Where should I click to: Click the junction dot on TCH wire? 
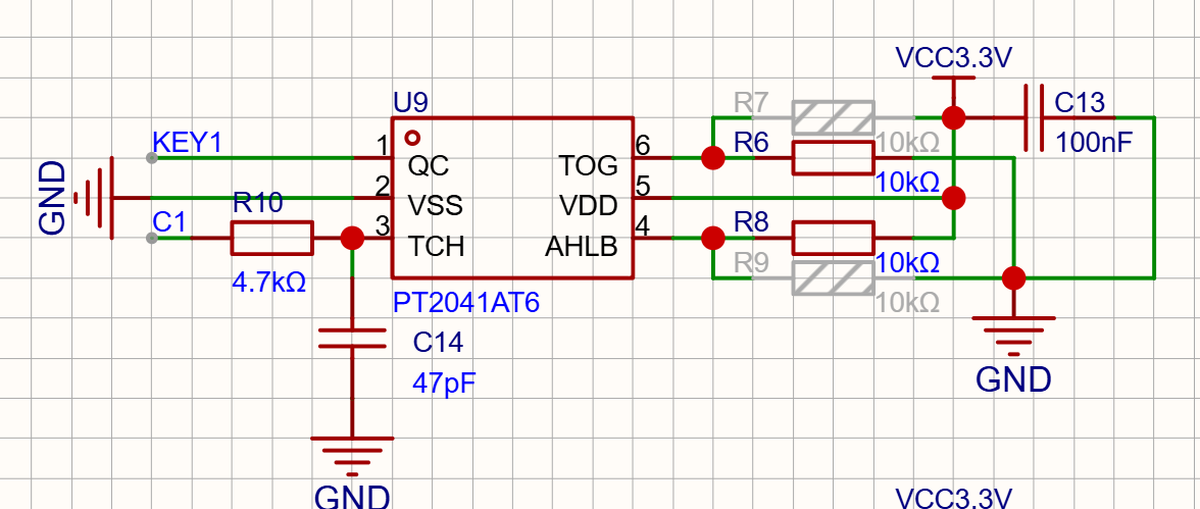tap(352, 238)
